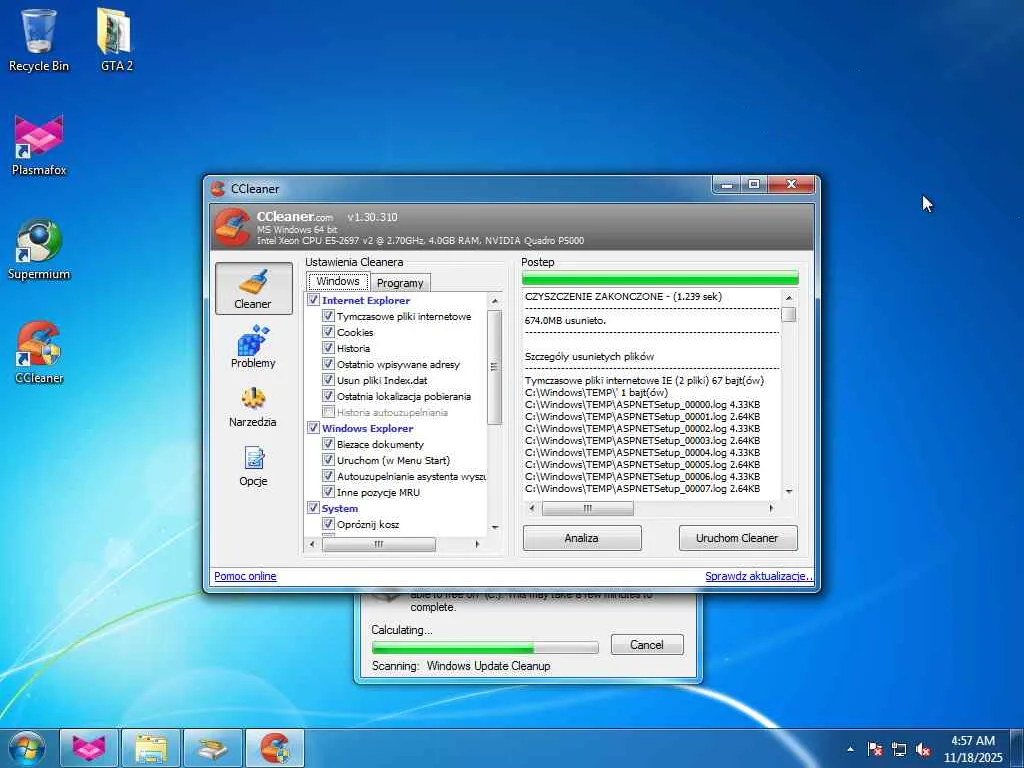Click the '674.0MB usunieto.' log line
1024x768 pixels.
pos(566,321)
